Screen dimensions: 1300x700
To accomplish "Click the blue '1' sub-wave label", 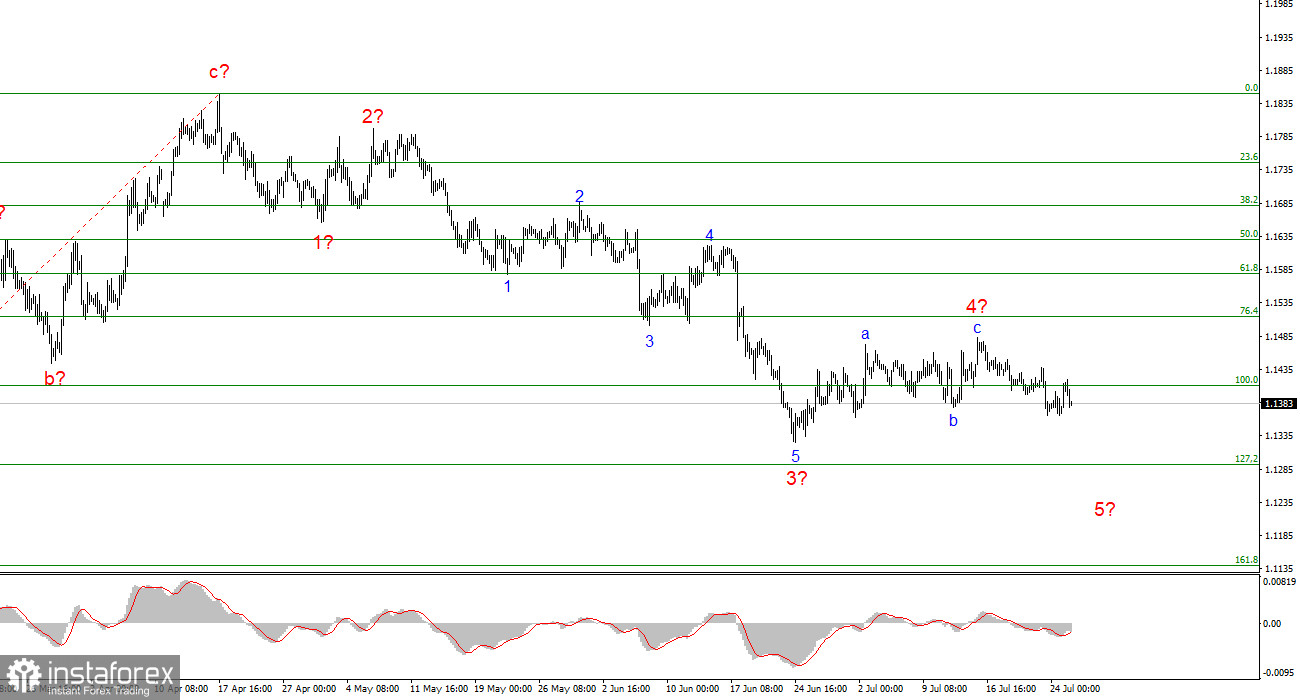I will tap(508, 287).
